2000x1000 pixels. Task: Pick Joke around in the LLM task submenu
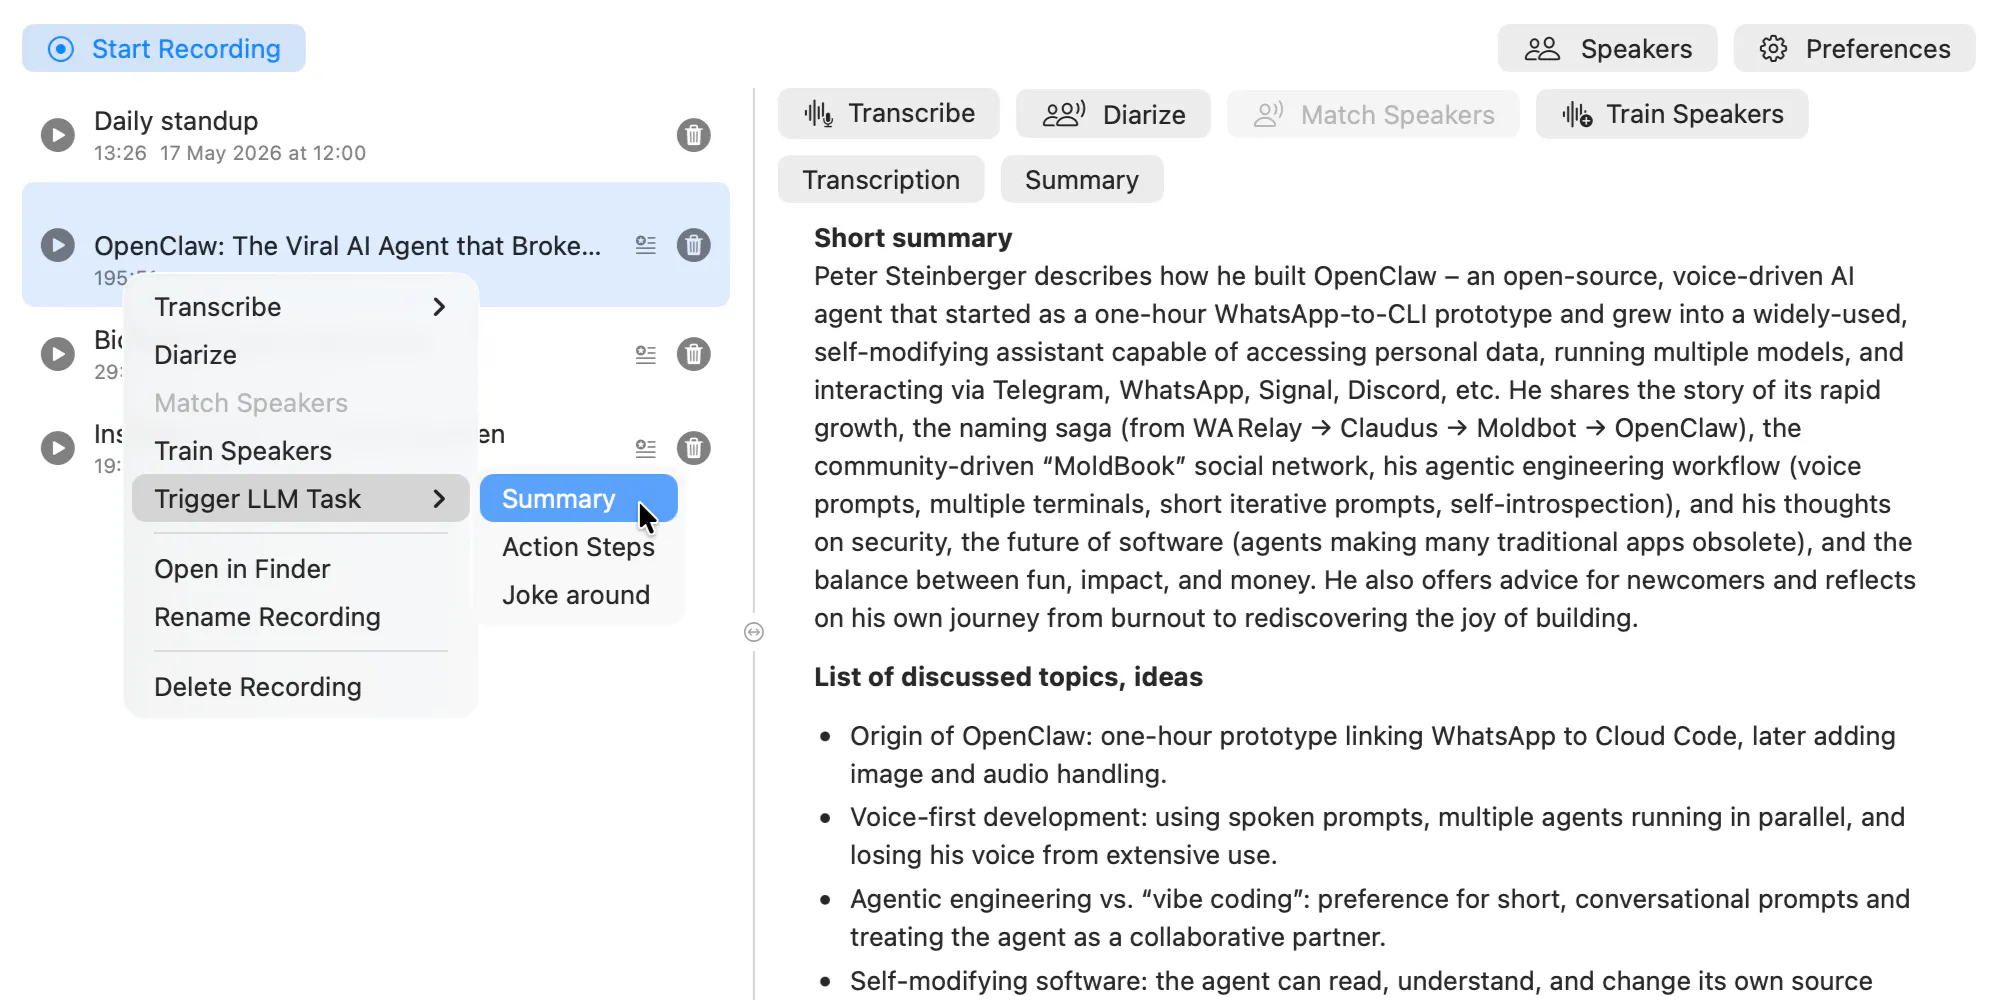(579, 595)
